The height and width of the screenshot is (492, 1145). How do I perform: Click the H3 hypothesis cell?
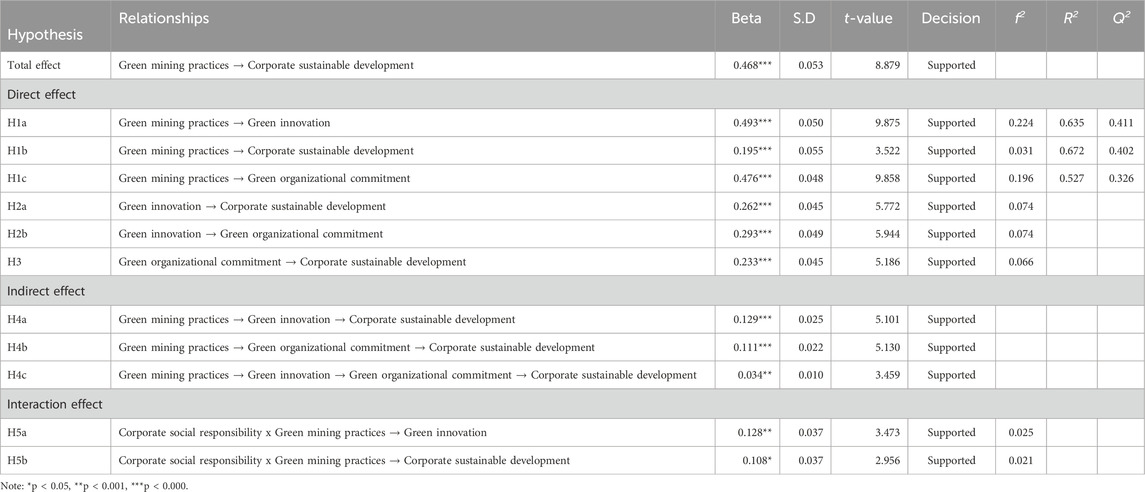point(13,261)
